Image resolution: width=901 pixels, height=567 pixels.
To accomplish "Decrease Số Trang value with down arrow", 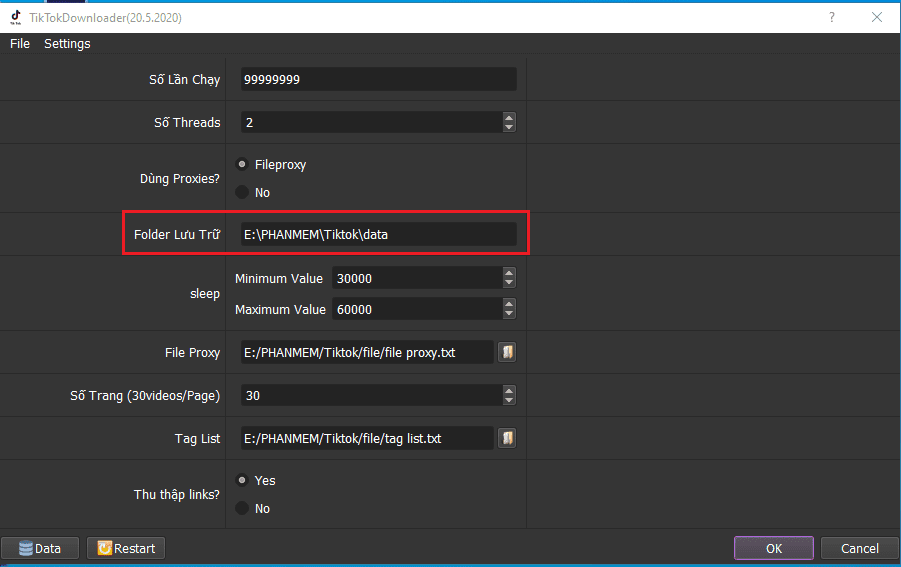I will pyautogui.click(x=509, y=400).
